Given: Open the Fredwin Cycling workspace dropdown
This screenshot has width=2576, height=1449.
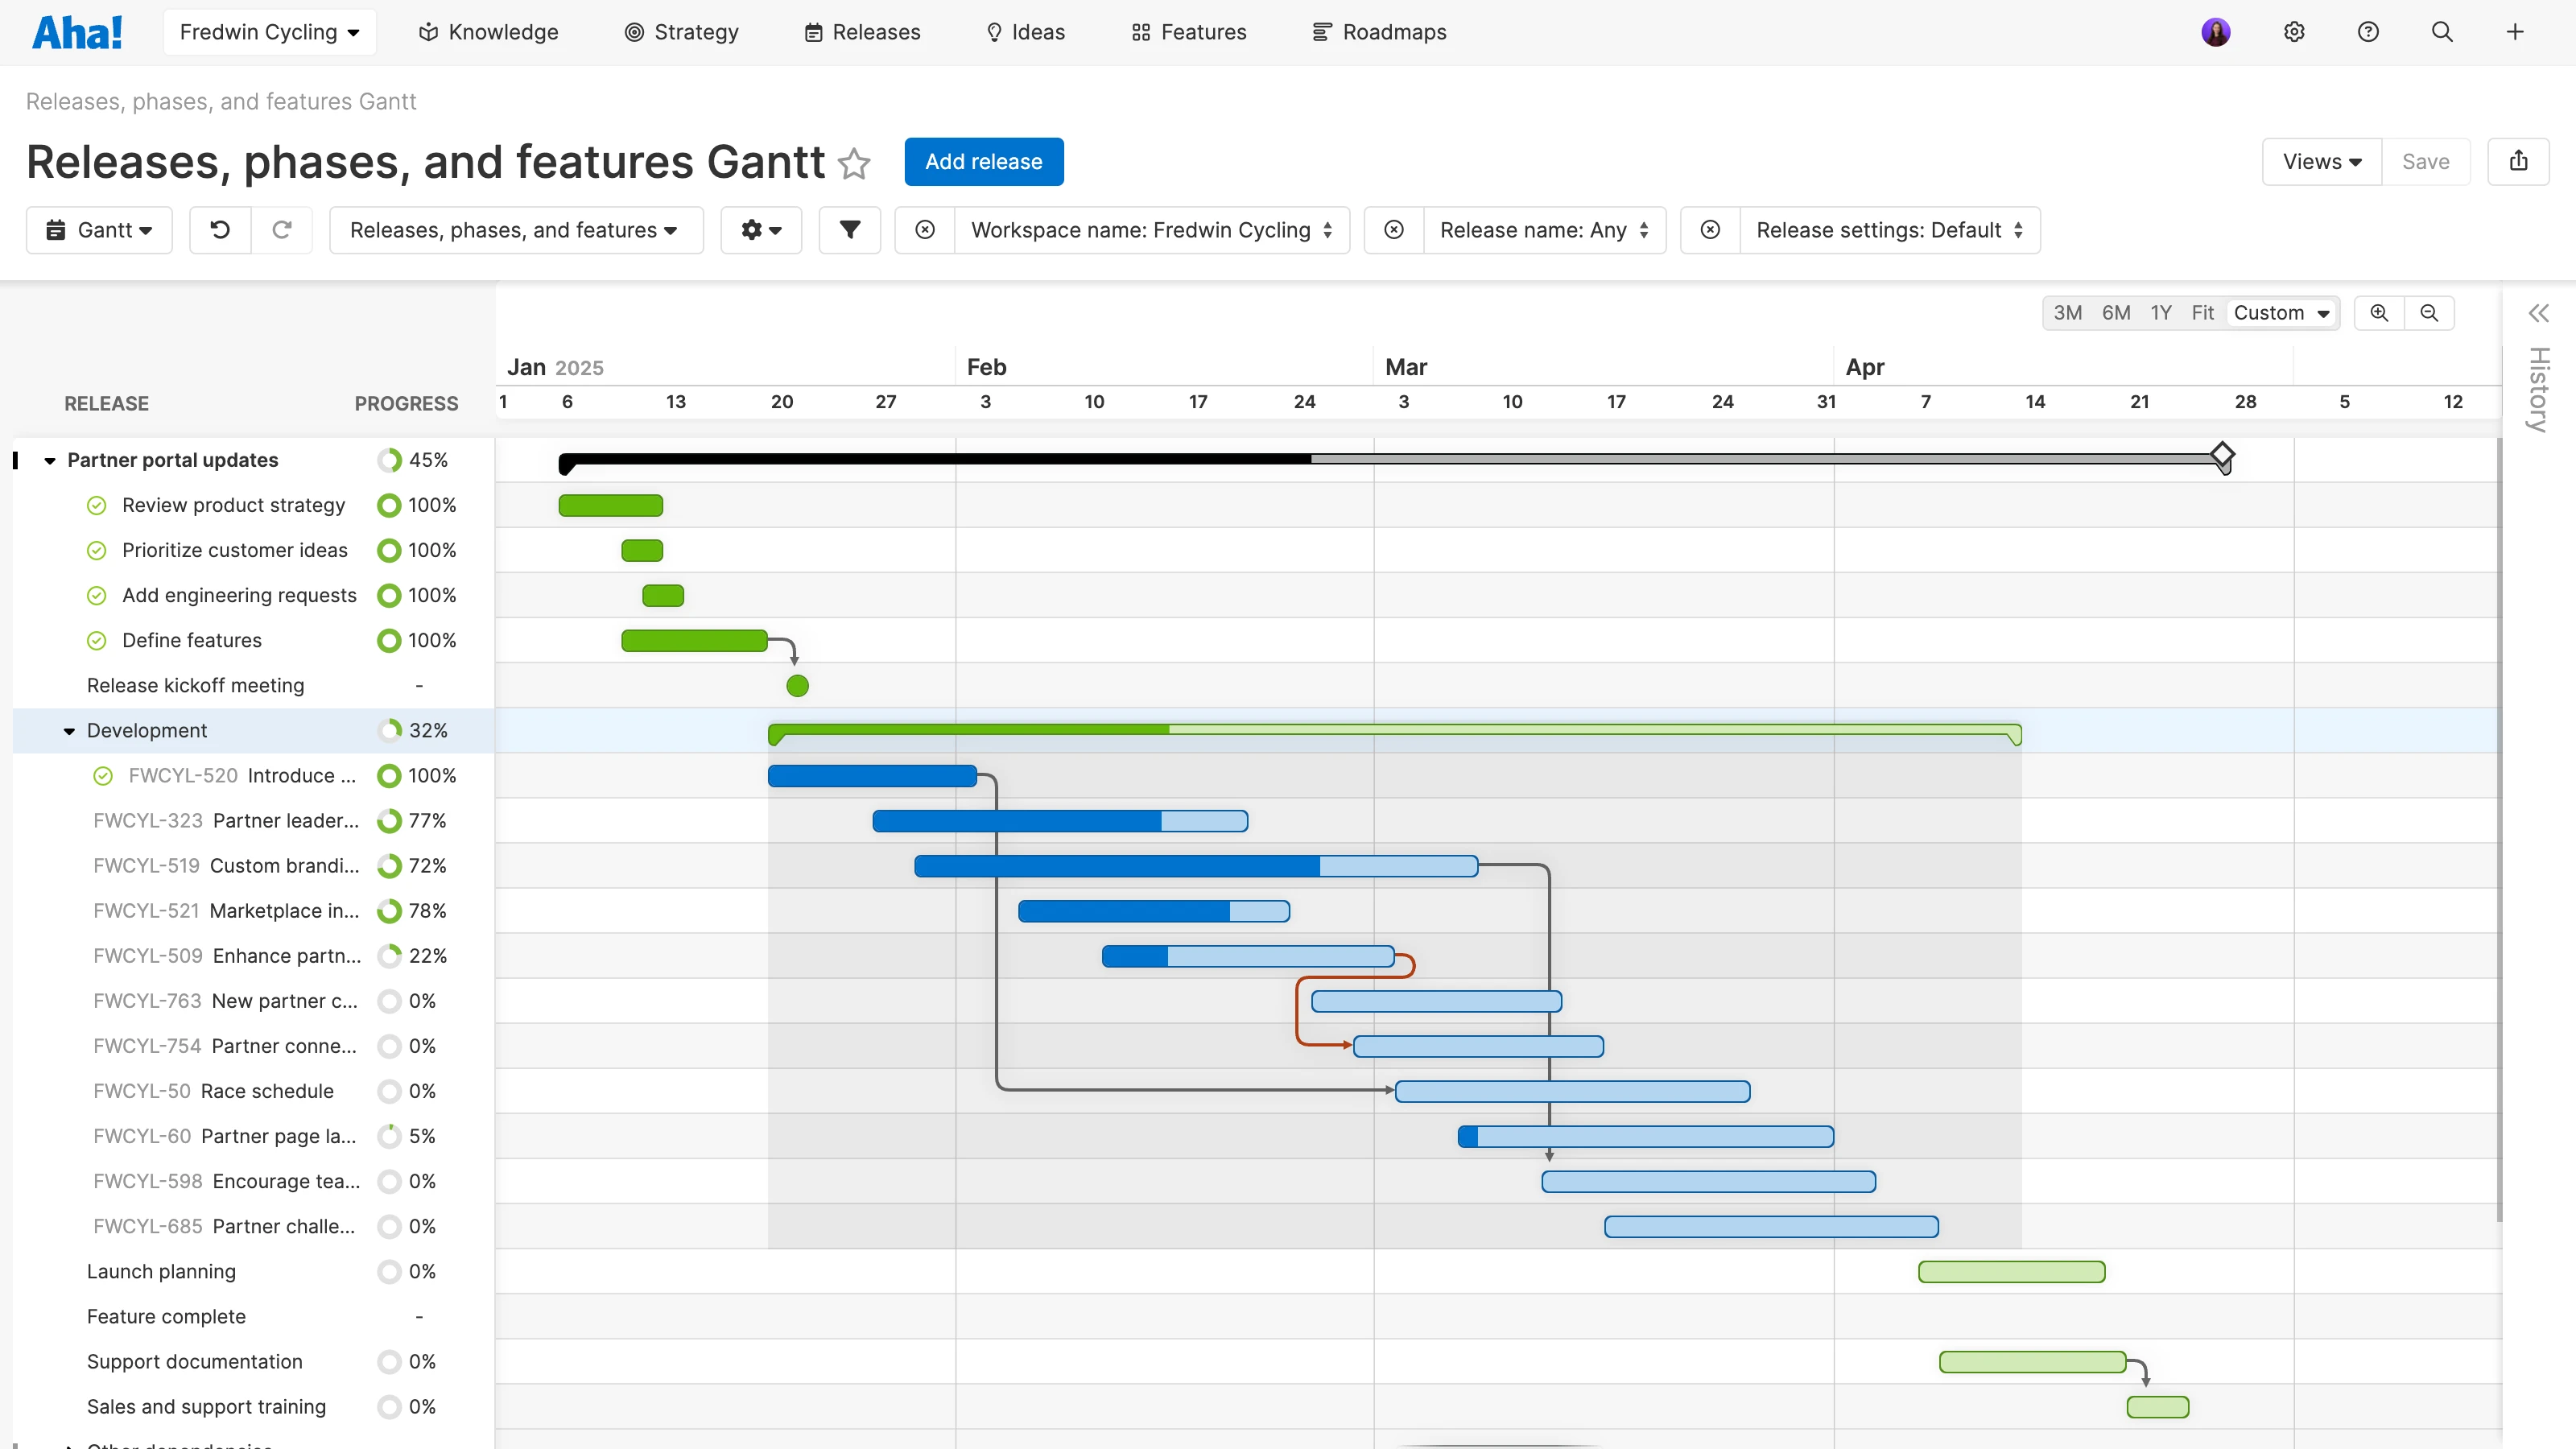Looking at the screenshot, I should 269,31.
